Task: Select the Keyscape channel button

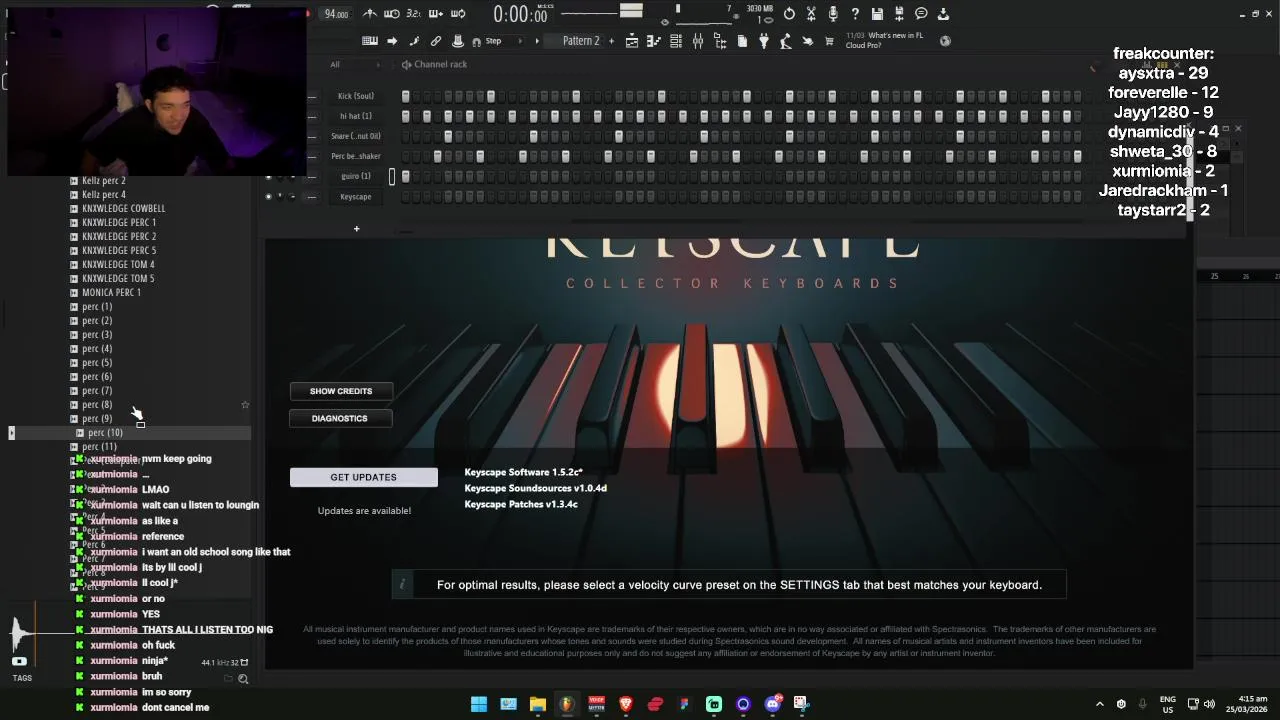Action: point(355,196)
